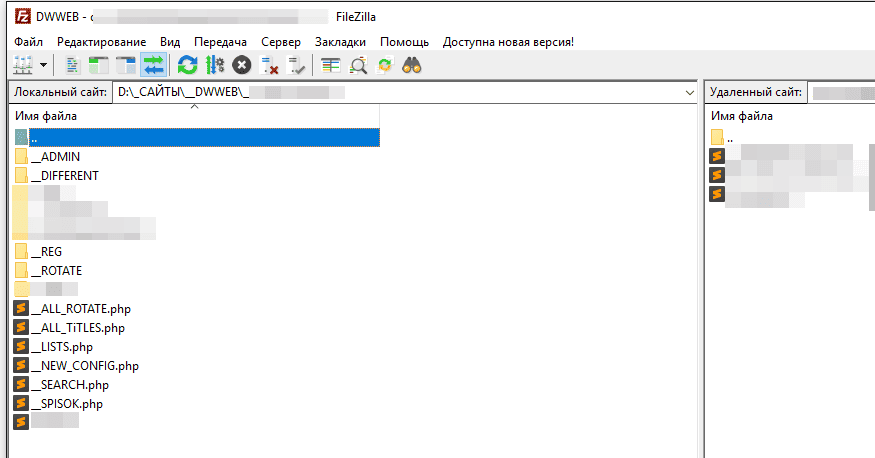Open the Файл menu
Image resolution: width=875 pixels, height=458 pixels.
click(x=28, y=42)
